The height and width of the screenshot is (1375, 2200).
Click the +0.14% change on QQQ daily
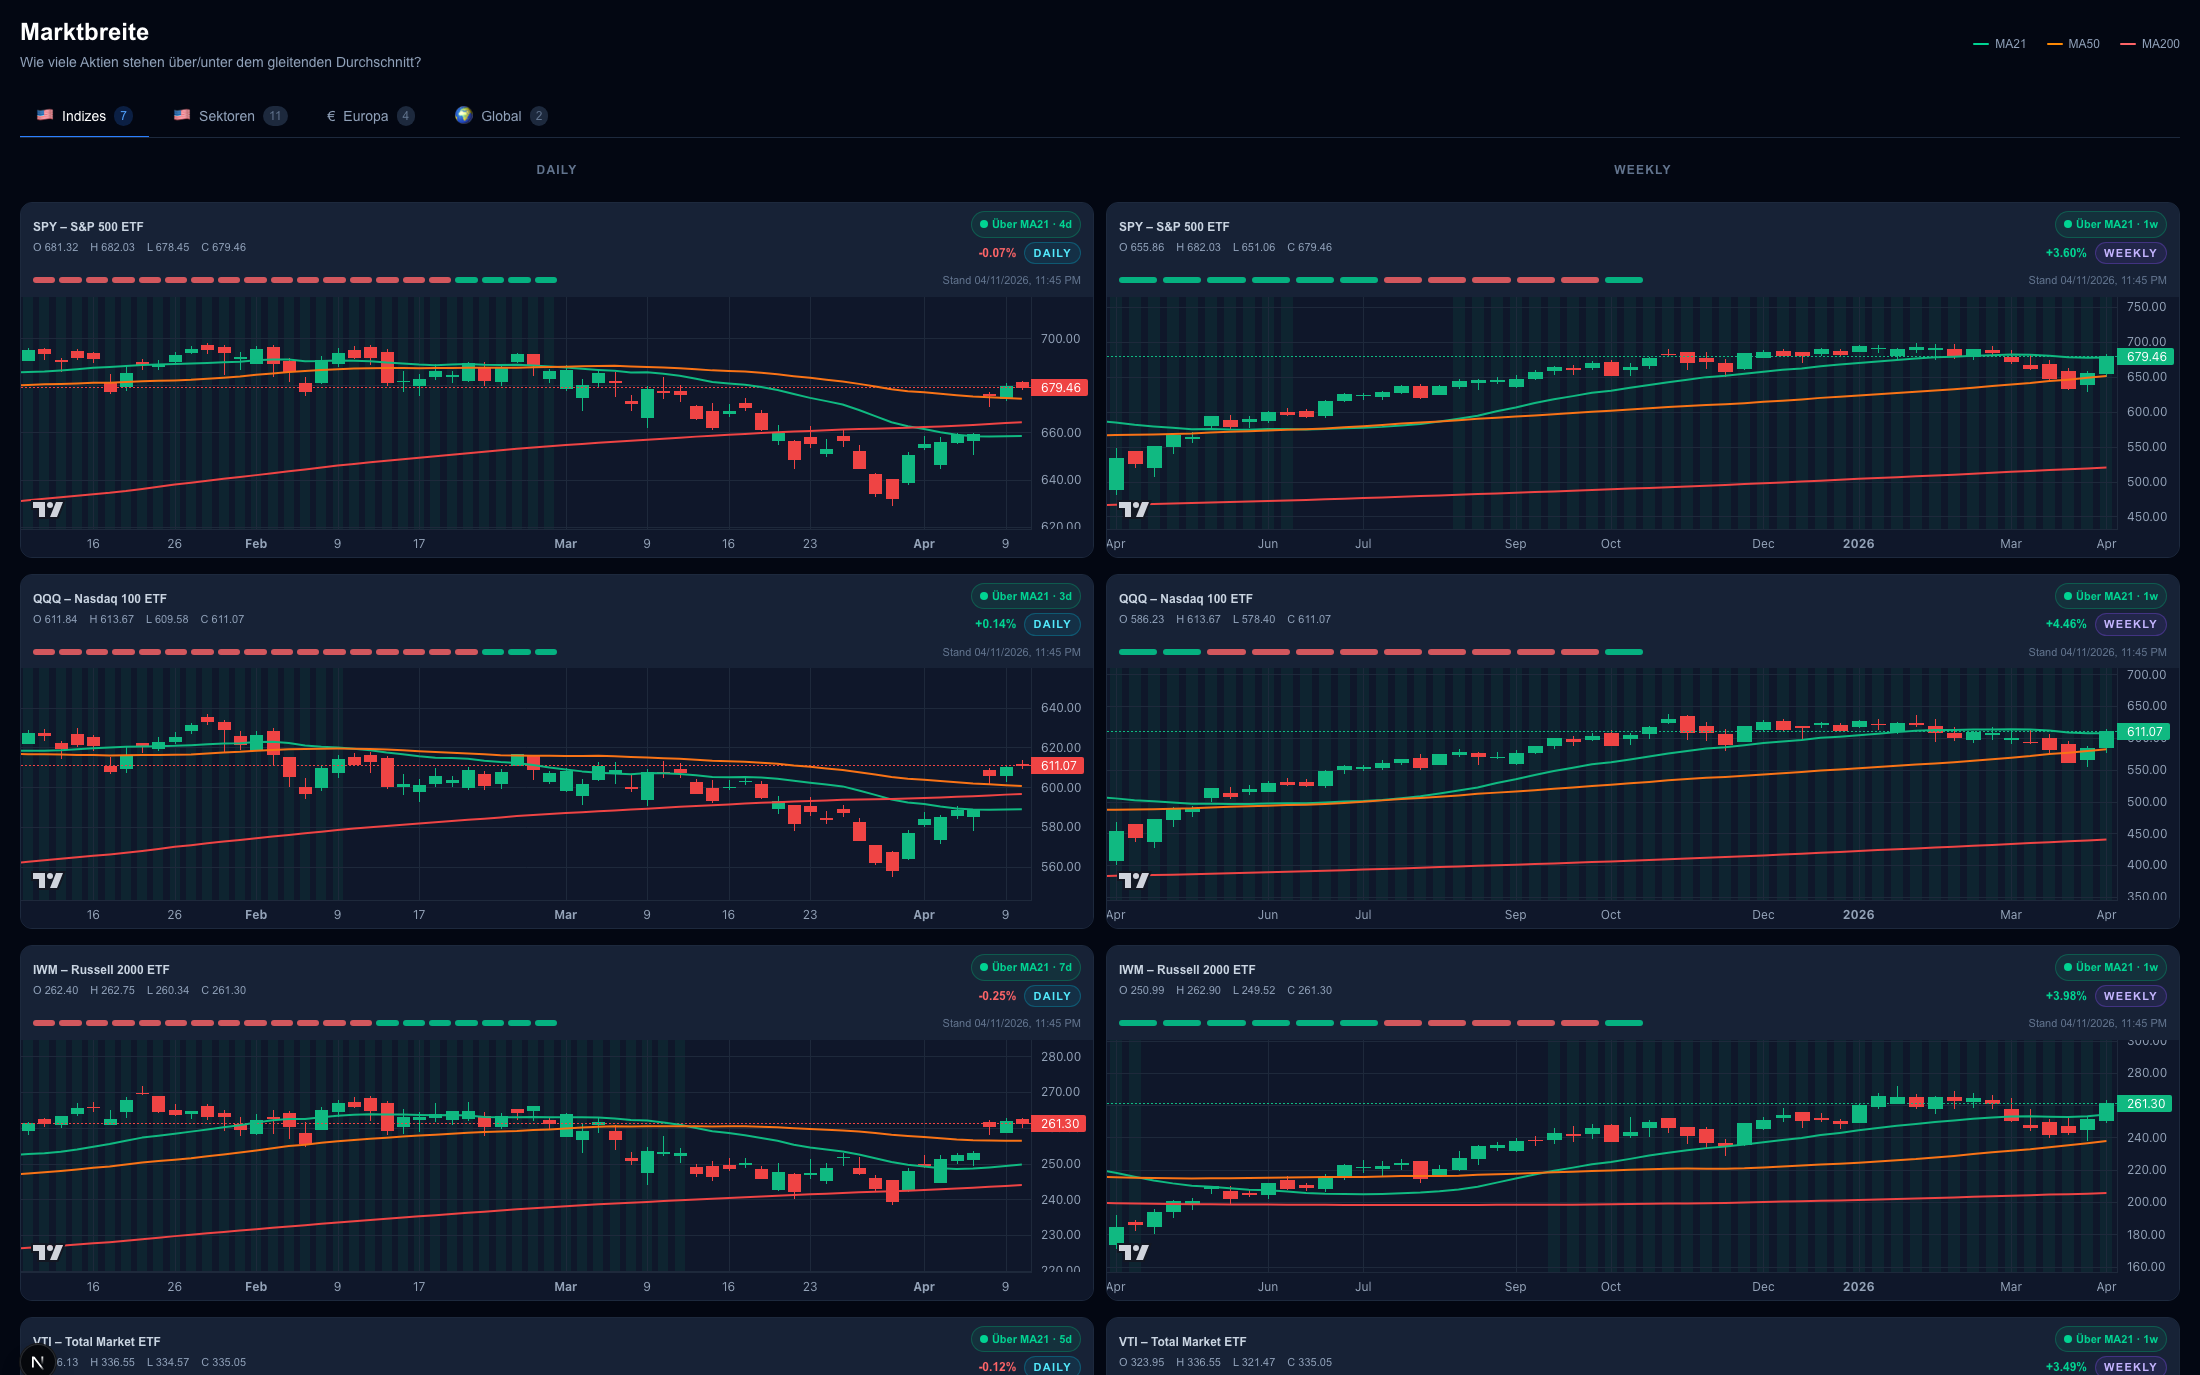point(995,624)
